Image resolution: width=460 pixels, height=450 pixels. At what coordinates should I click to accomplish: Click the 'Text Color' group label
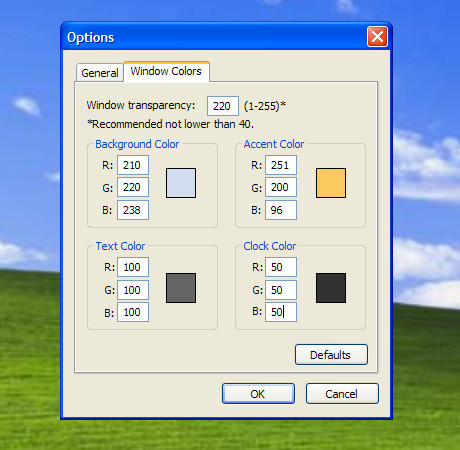pos(120,246)
